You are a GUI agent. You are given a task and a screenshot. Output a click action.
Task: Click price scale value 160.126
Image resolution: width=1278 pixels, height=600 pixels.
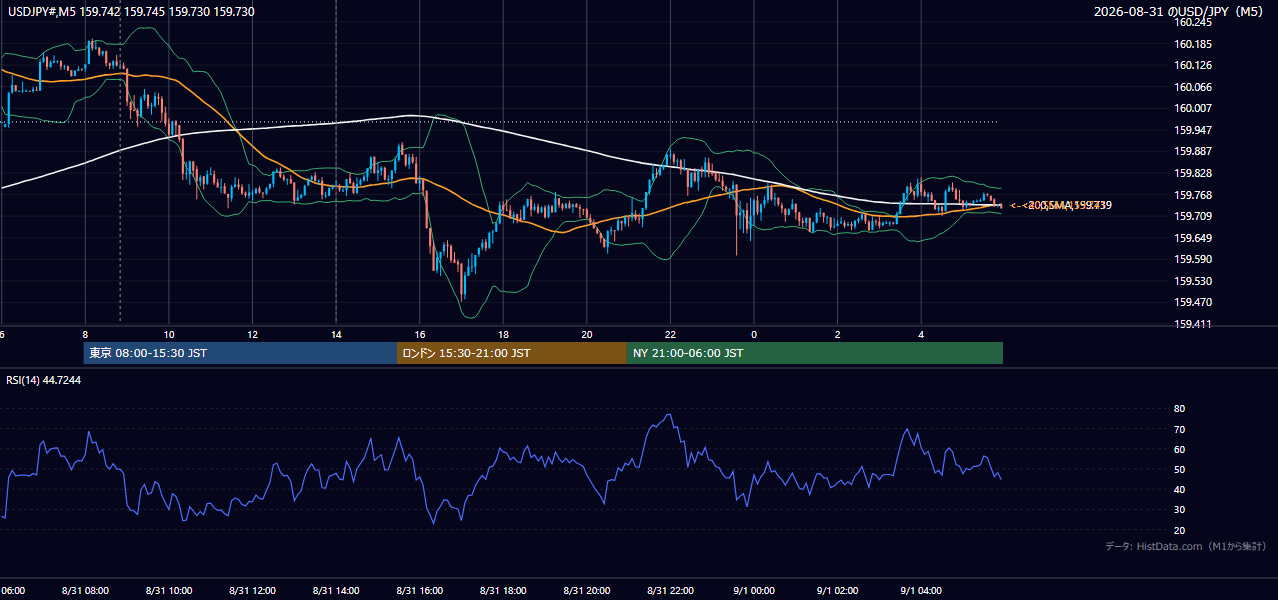click(x=1194, y=65)
